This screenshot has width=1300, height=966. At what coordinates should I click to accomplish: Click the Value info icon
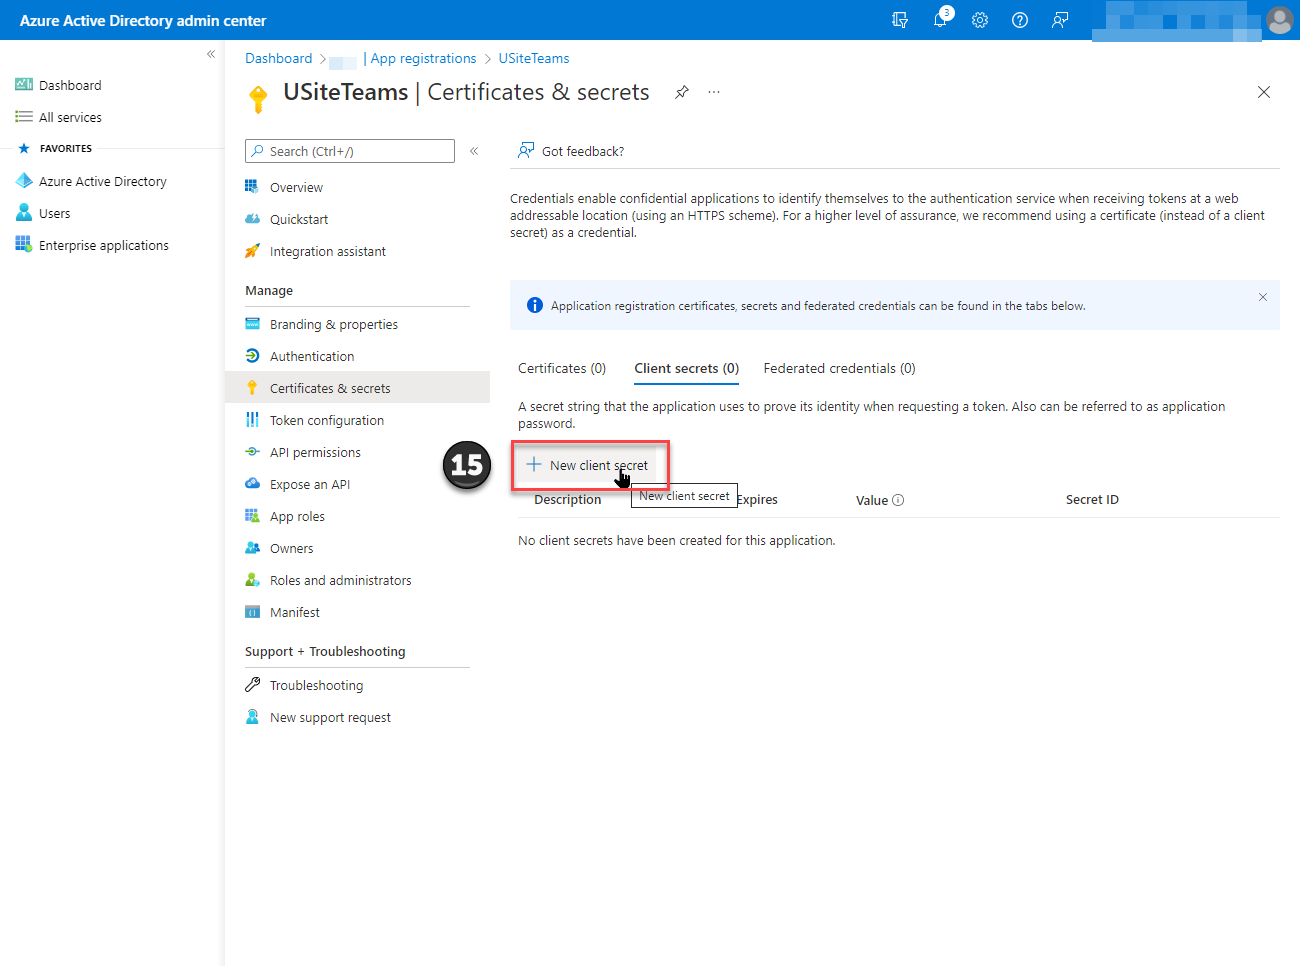[898, 500]
